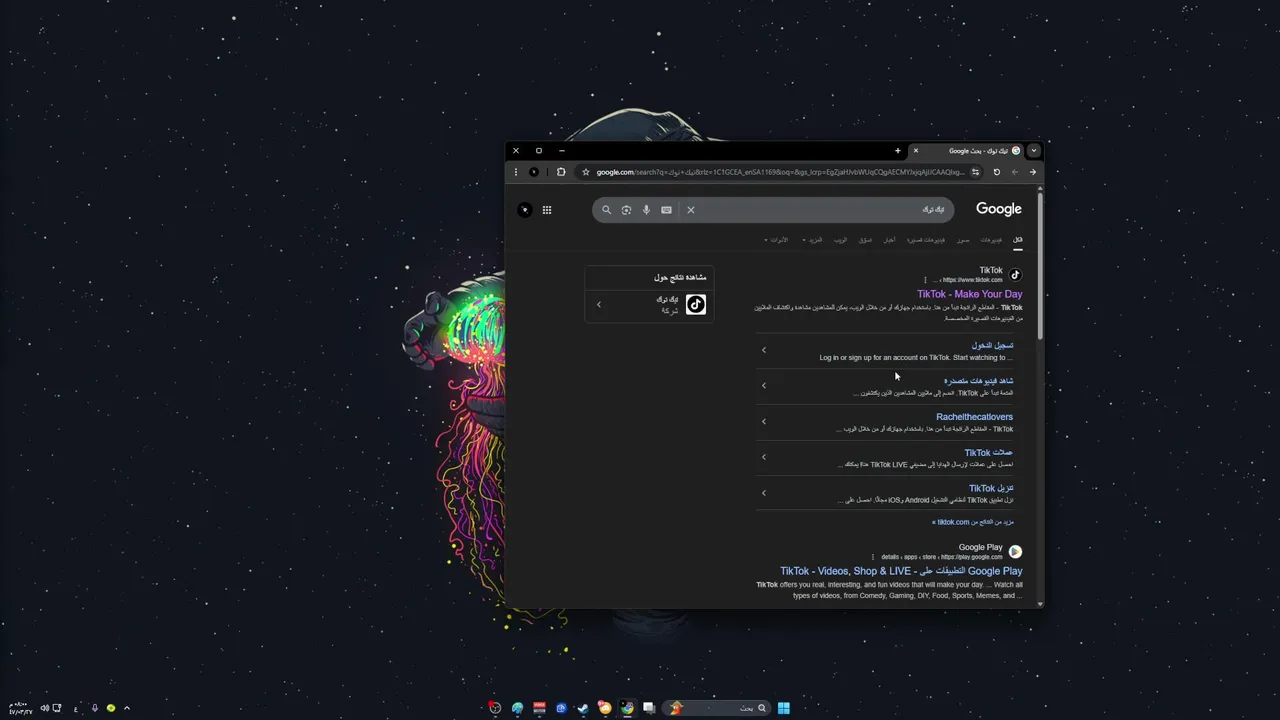The image size is (1280, 720).
Task: Reload the page
Action: click(996, 172)
